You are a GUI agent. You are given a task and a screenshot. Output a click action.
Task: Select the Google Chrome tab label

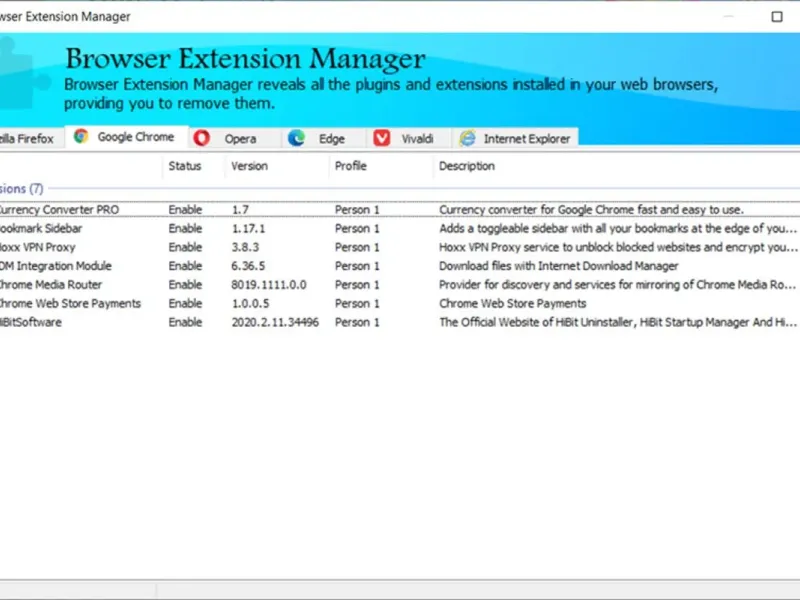[136, 137]
